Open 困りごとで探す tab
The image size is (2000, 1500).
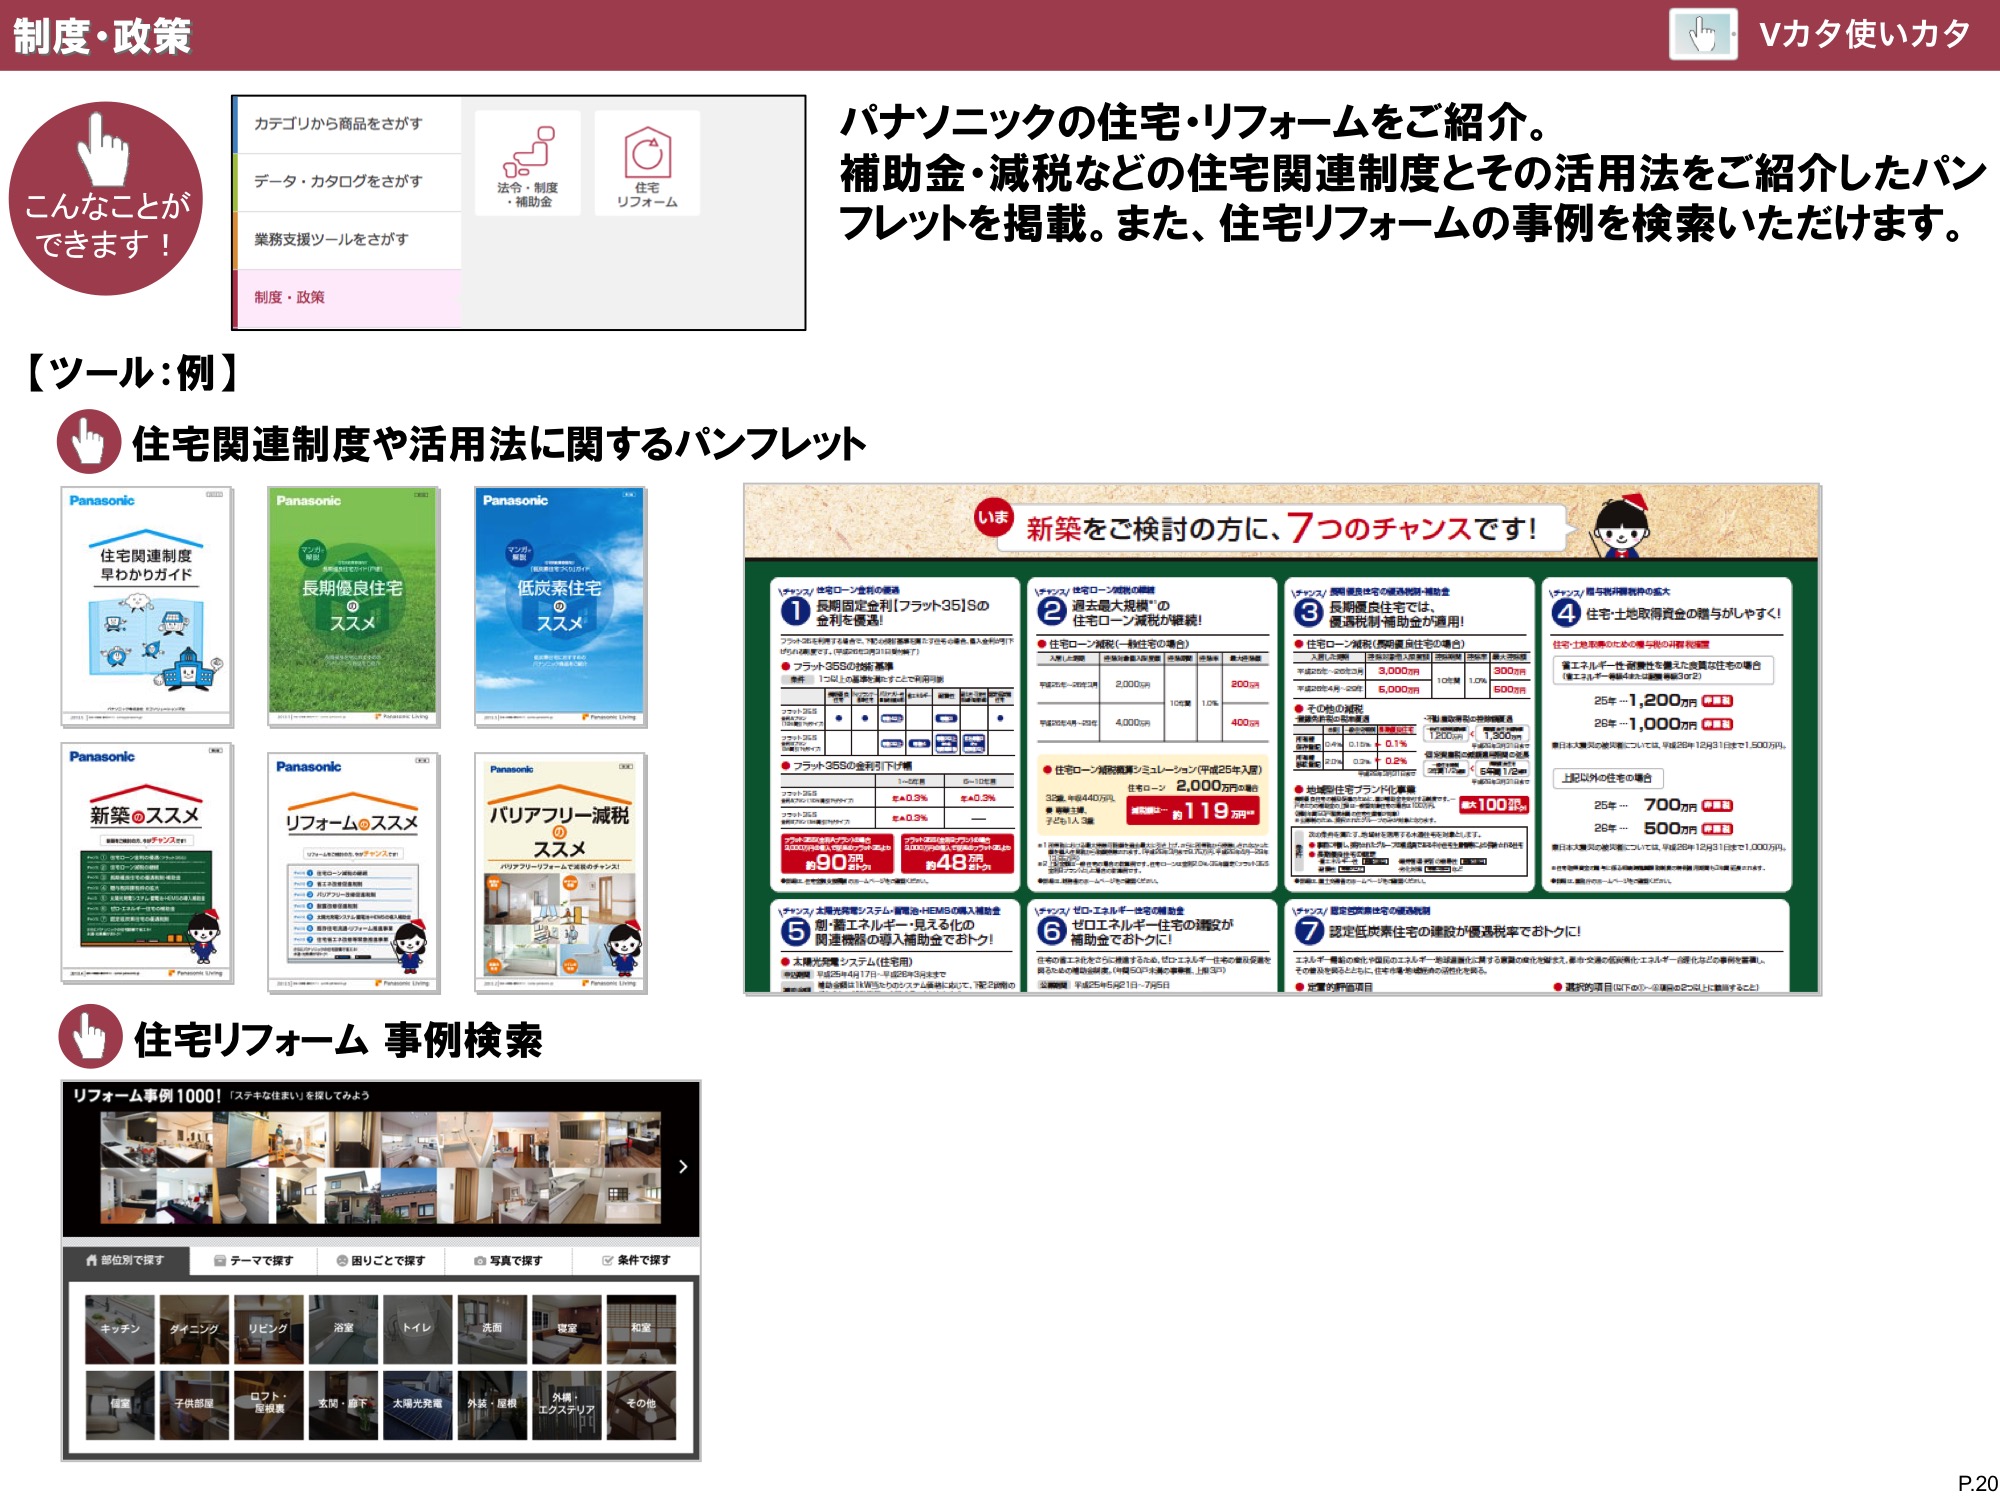tap(381, 1260)
